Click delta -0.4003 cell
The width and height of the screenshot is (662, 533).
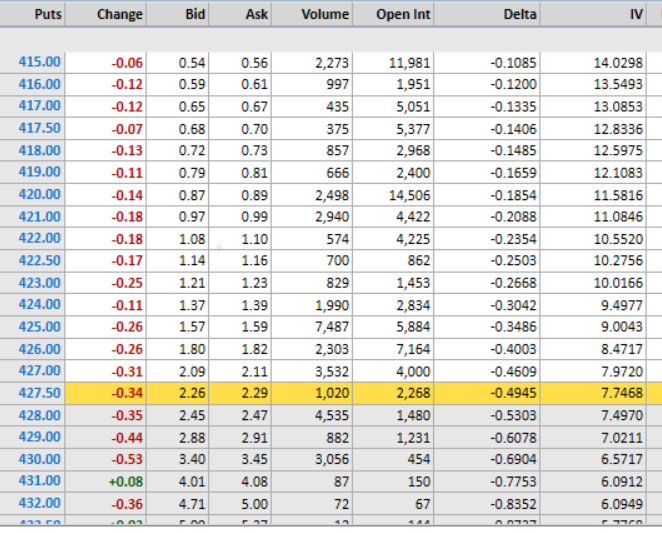[x=513, y=349]
